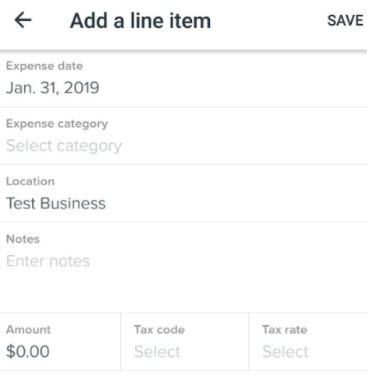367x379 pixels.
Task: Tap the Tax code label
Action: [159, 330]
